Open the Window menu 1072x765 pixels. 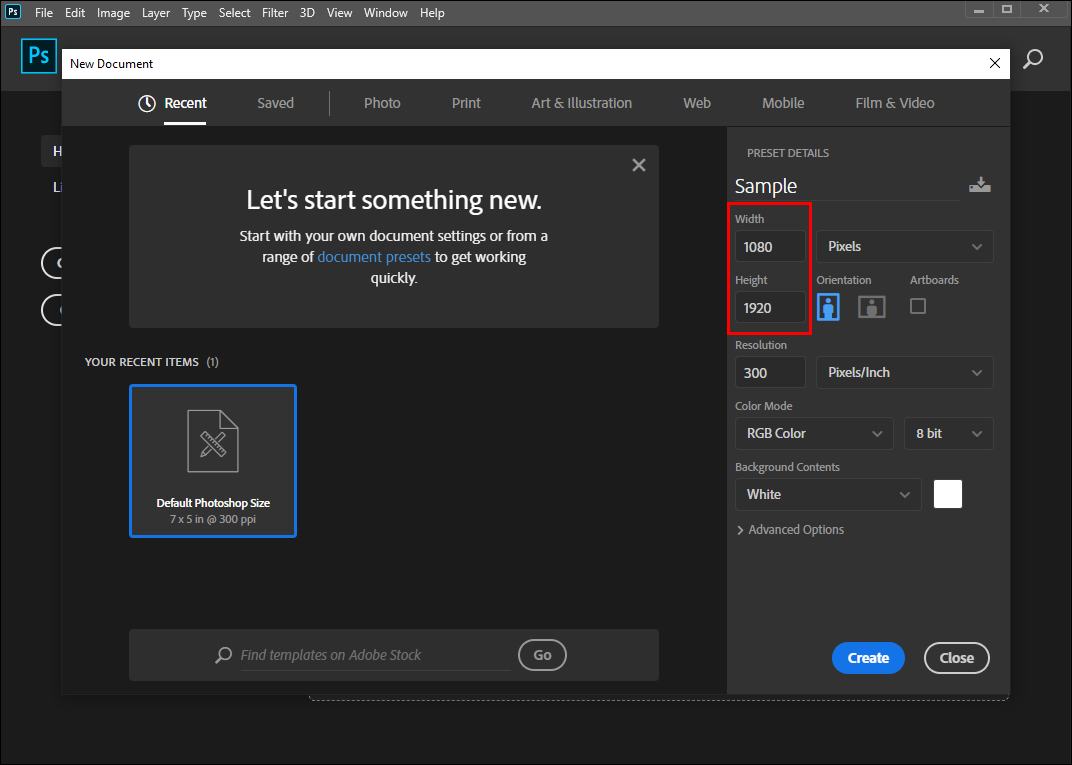(x=386, y=13)
